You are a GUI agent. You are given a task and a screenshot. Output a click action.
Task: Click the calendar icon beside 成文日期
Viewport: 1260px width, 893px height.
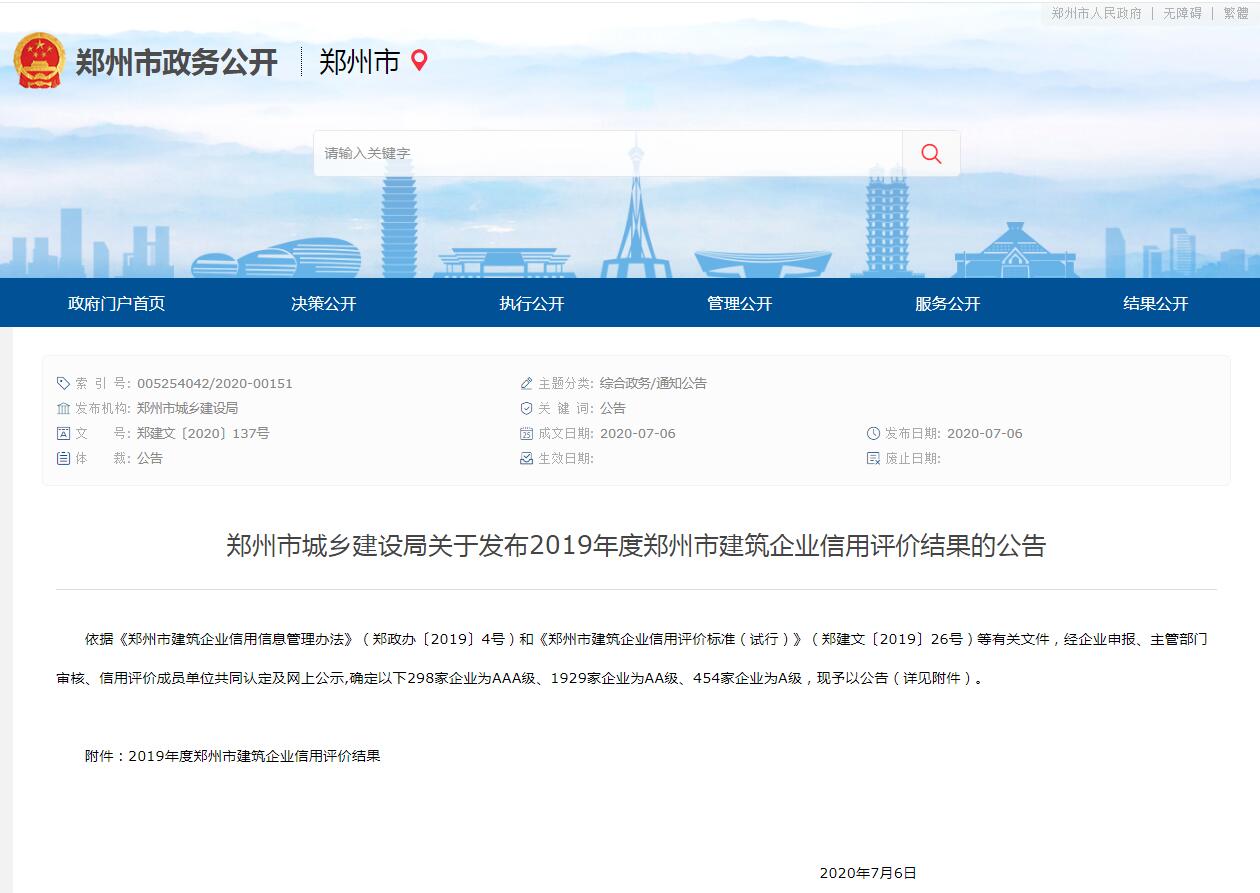[527, 433]
